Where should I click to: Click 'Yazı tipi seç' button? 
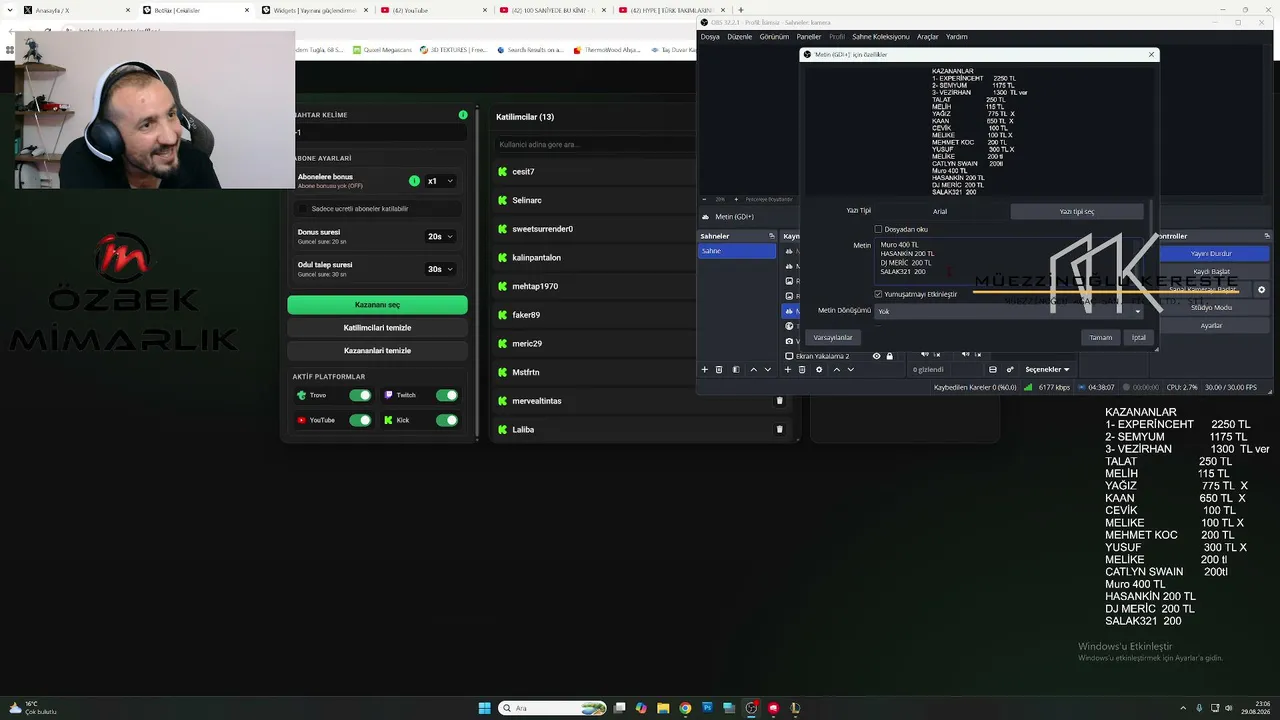(x=1077, y=211)
